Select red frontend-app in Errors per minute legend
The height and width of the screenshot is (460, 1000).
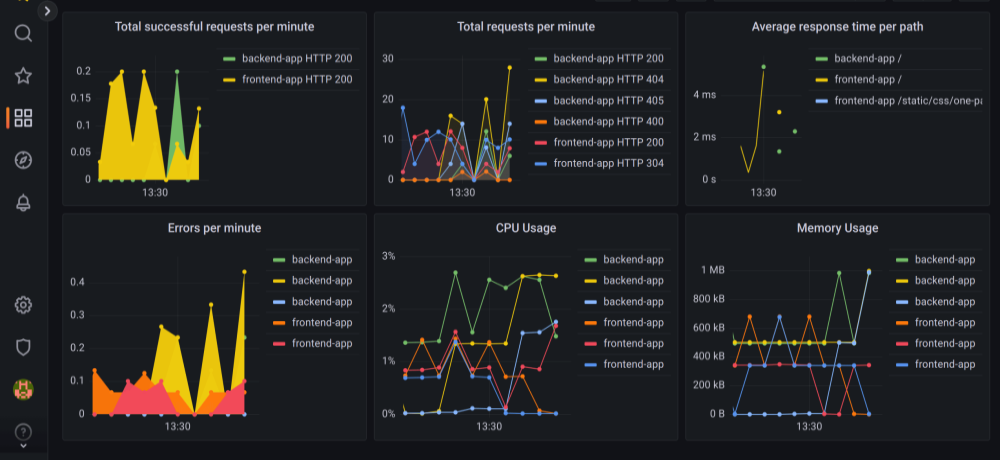click(x=322, y=344)
